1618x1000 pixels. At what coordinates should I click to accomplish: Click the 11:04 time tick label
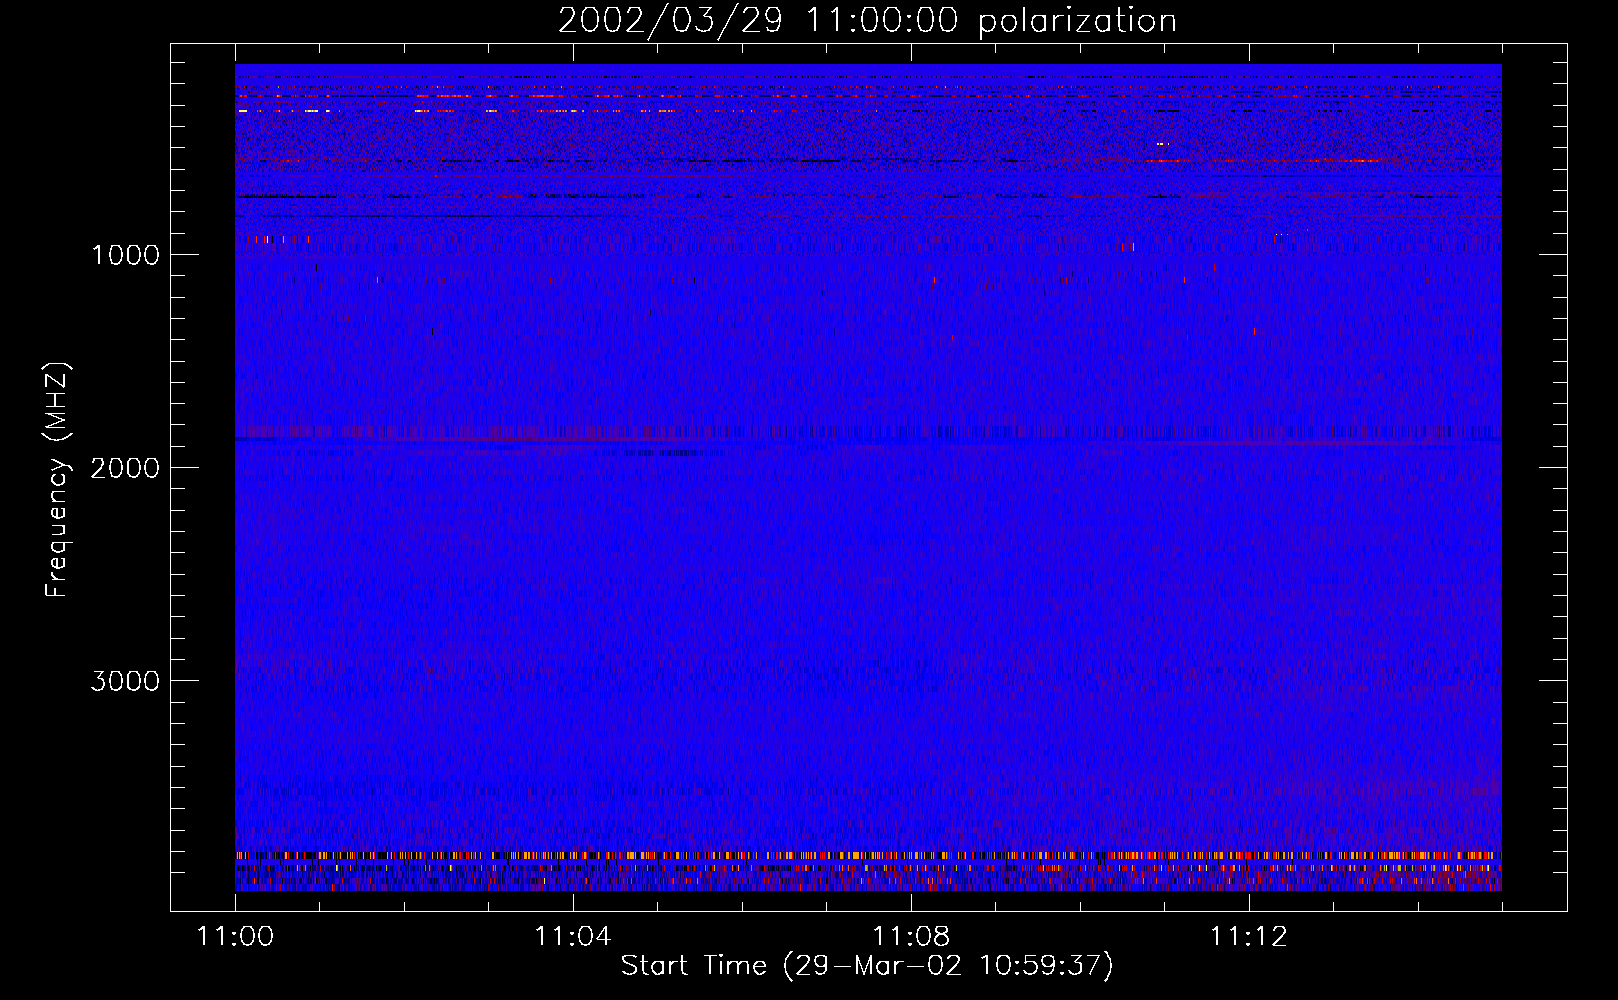click(x=573, y=936)
